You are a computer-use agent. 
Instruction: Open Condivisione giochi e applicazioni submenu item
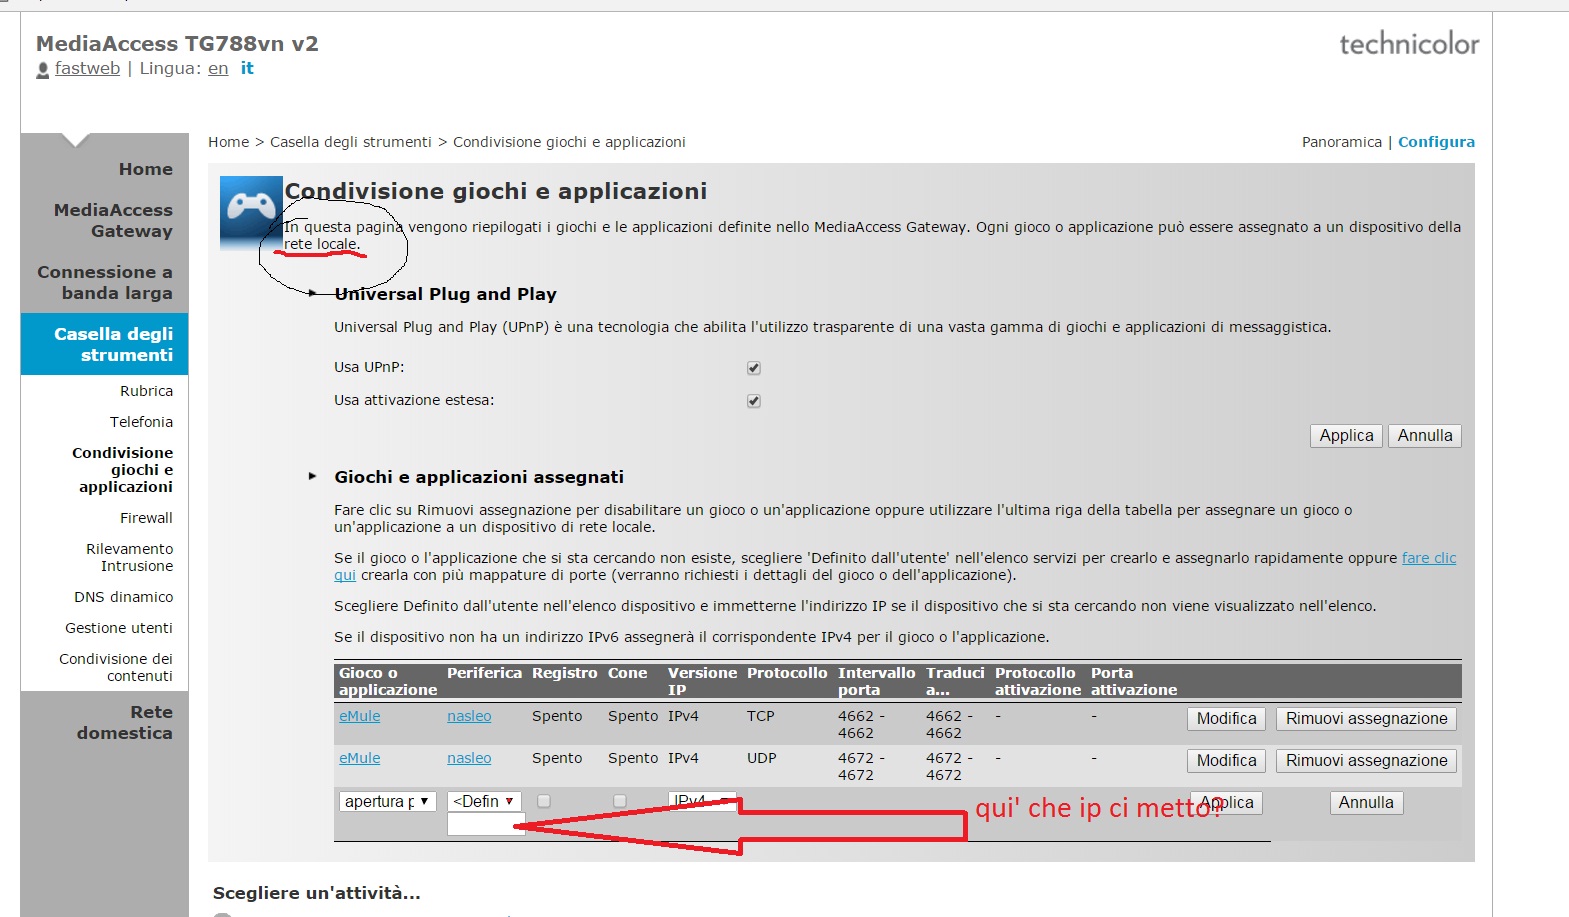[x=122, y=470]
